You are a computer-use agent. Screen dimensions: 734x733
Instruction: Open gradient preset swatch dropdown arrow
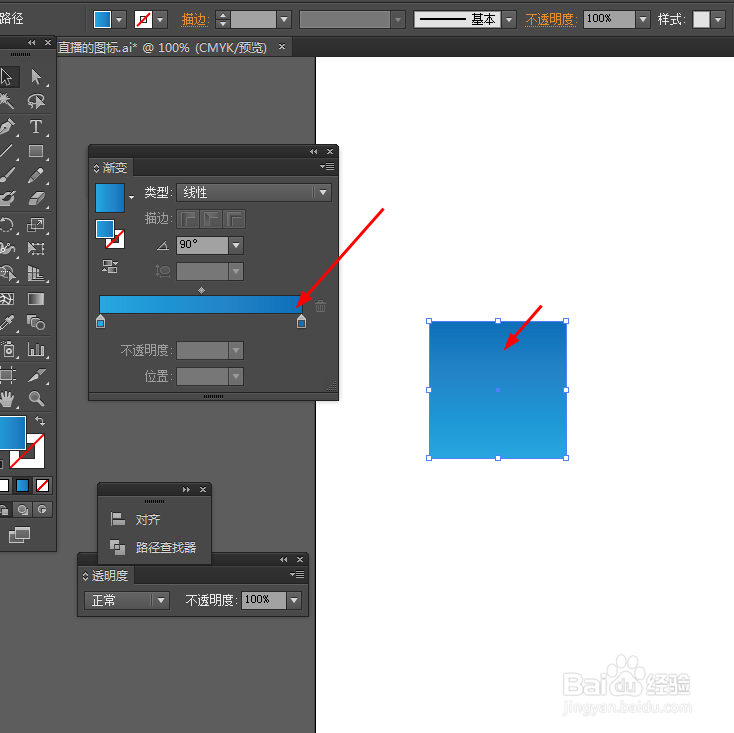click(x=132, y=197)
